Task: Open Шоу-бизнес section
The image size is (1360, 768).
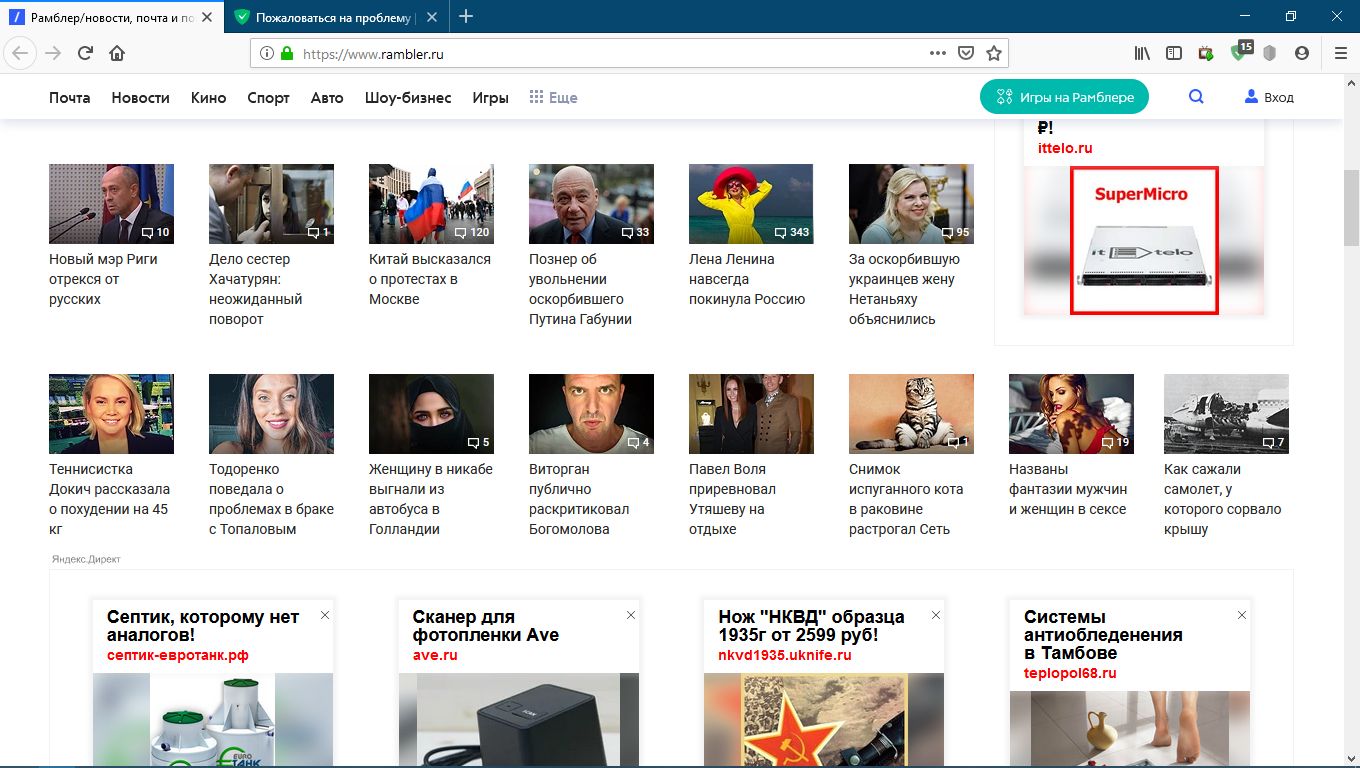Action: (x=408, y=97)
